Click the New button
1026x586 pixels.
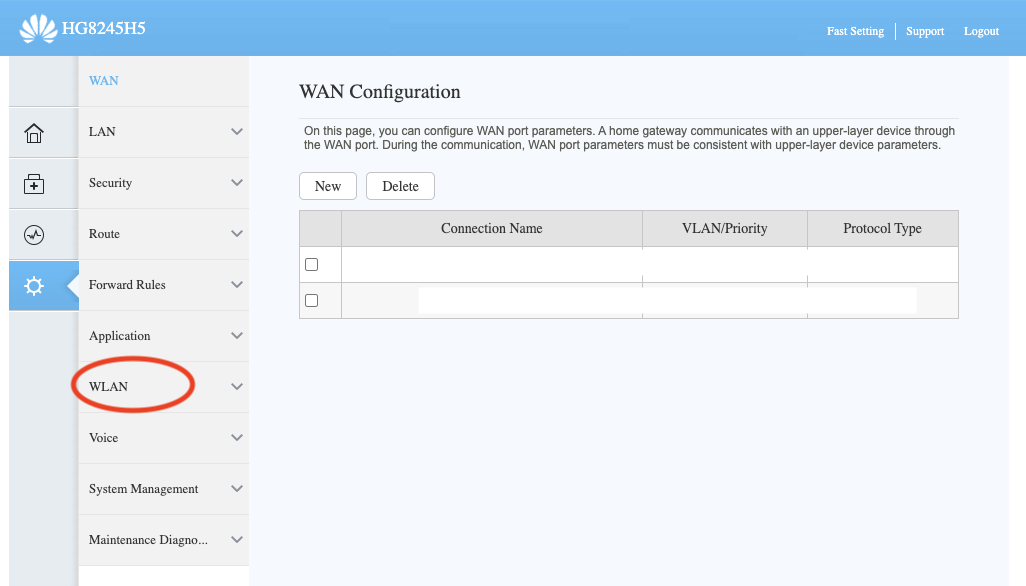328,186
